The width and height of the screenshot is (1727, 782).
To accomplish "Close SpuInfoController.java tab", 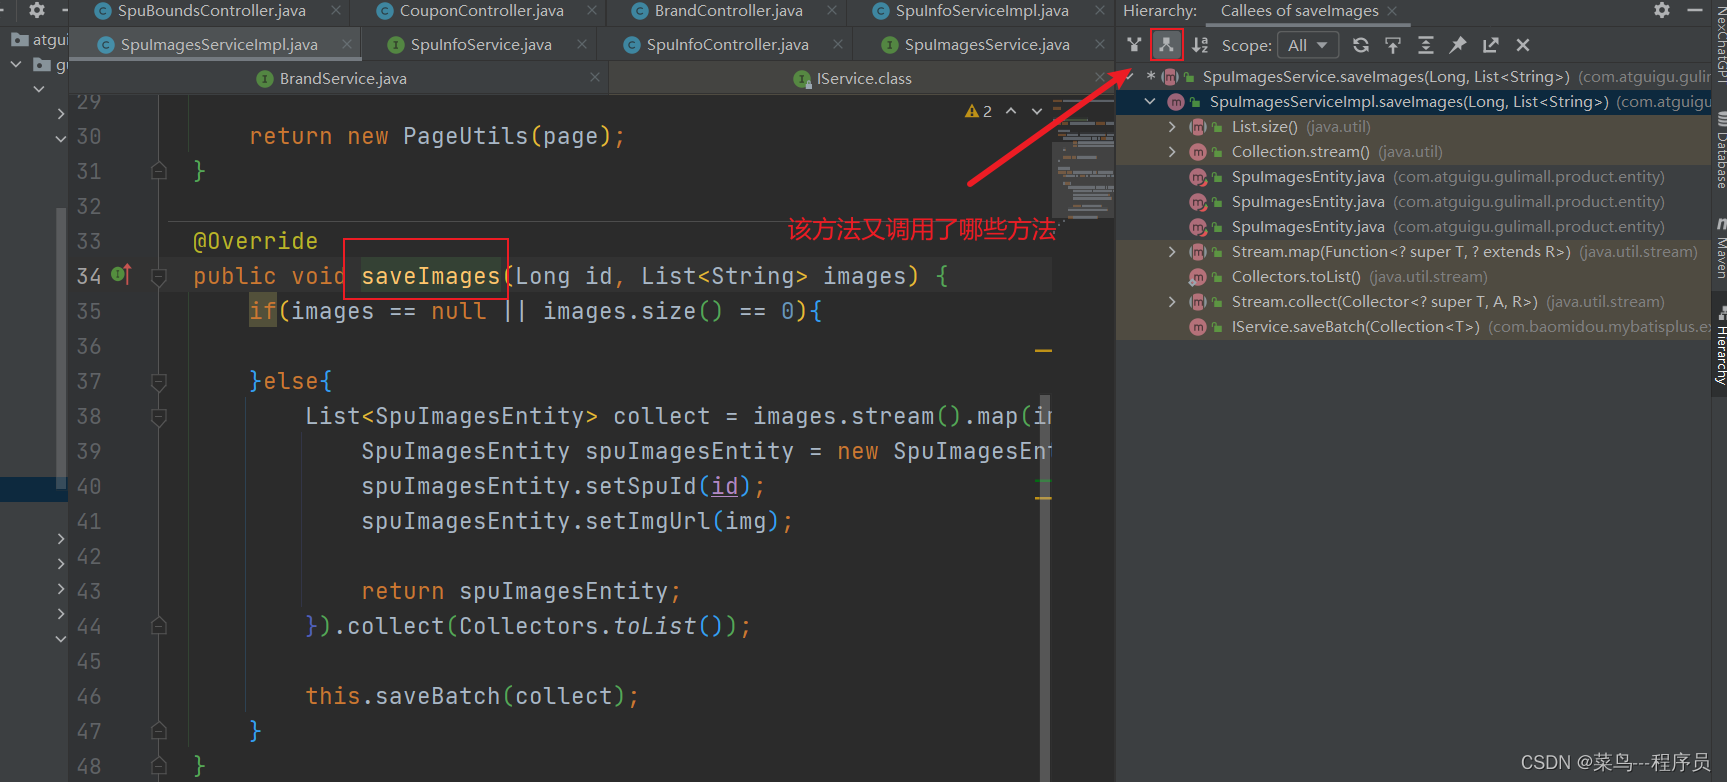I will [x=838, y=44].
